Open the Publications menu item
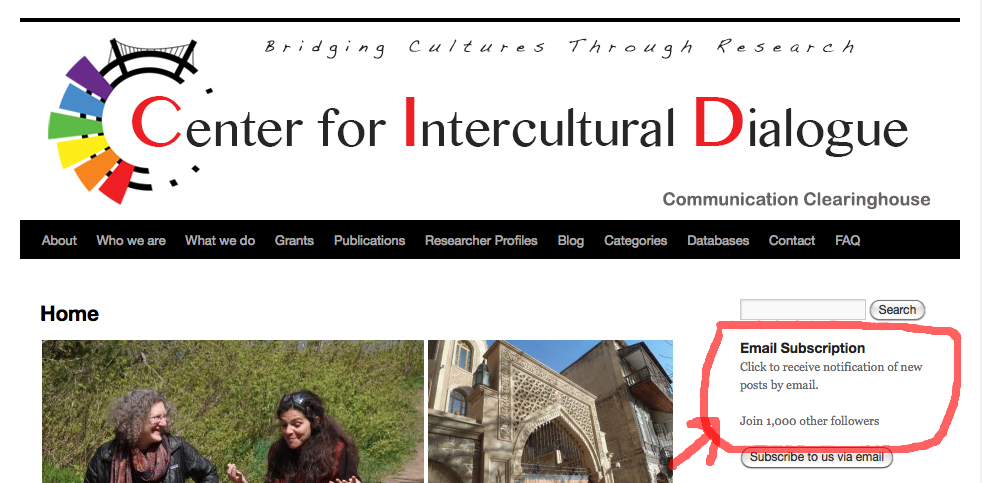 pyautogui.click(x=370, y=241)
